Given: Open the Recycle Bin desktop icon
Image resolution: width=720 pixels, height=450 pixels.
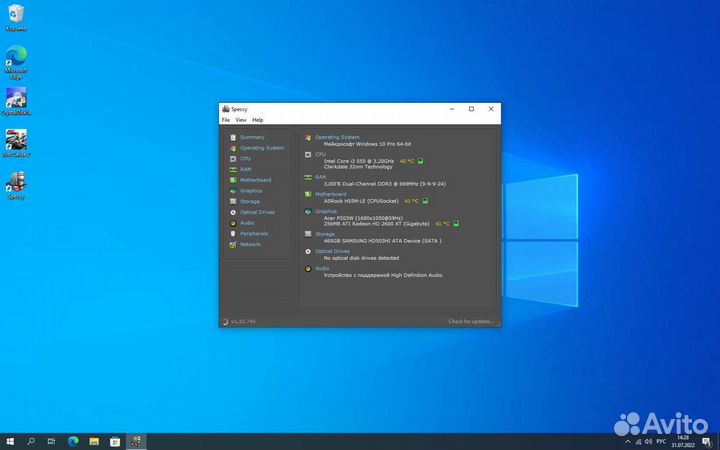Looking at the screenshot, I should coord(16,18).
